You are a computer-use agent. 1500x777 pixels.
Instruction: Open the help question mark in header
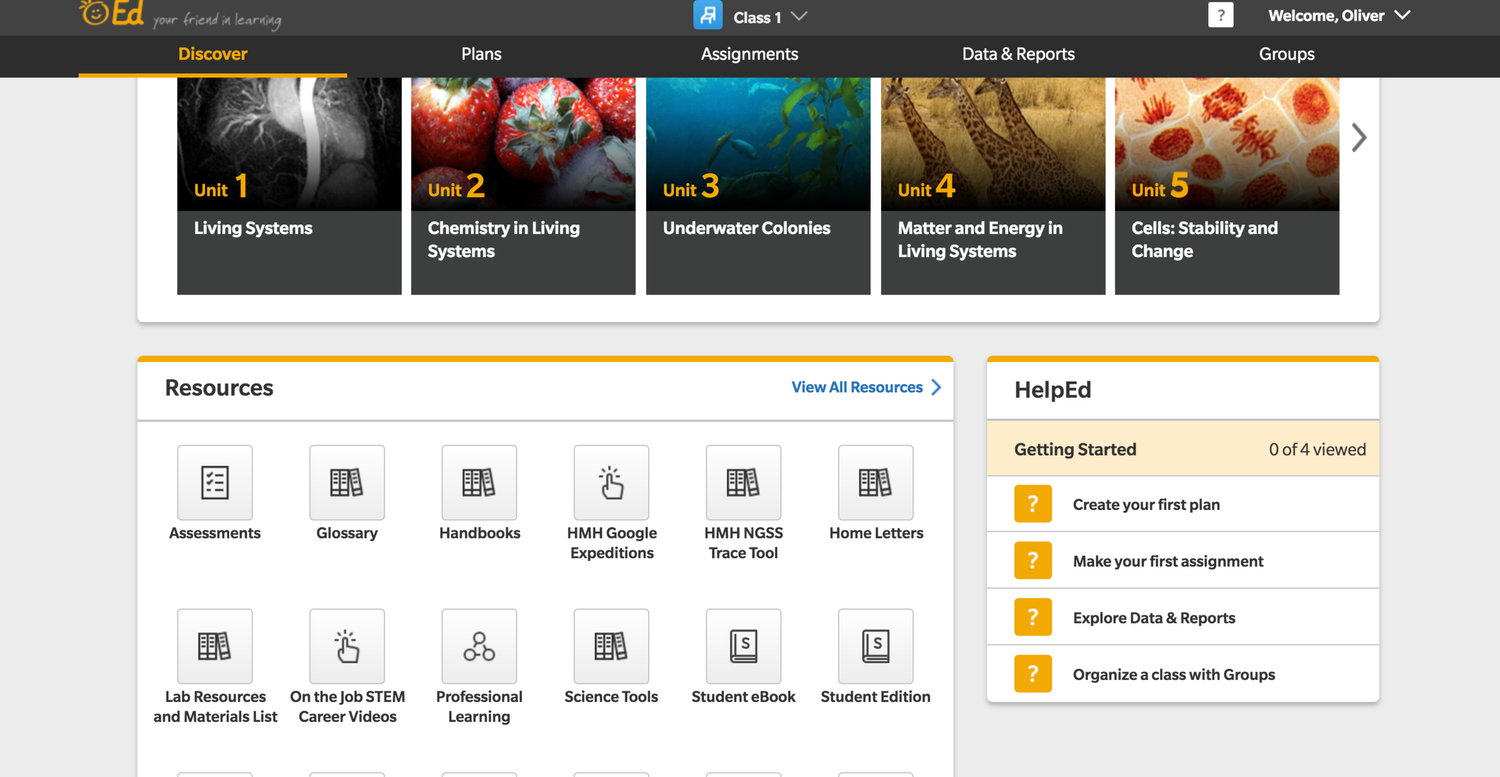tap(1220, 16)
